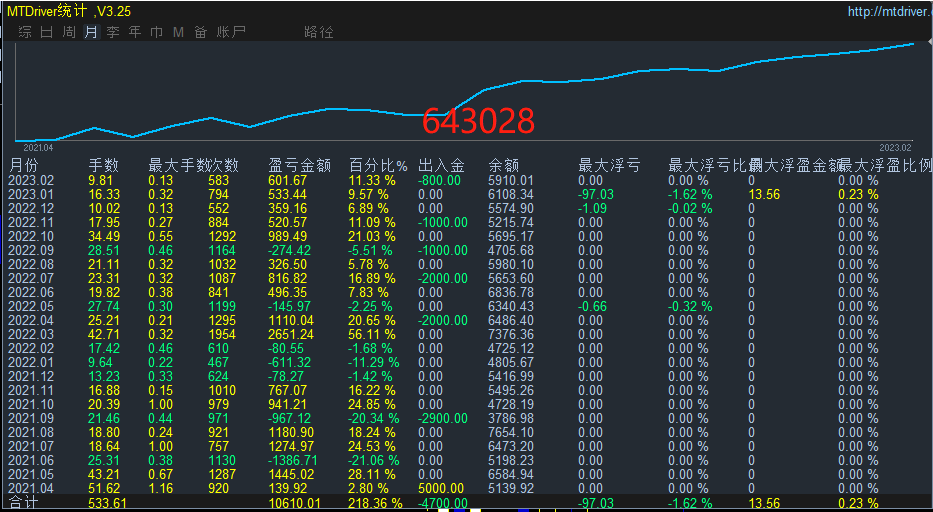
Task: Click the 百分比% column header
Action: pyautogui.click(x=378, y=166)
